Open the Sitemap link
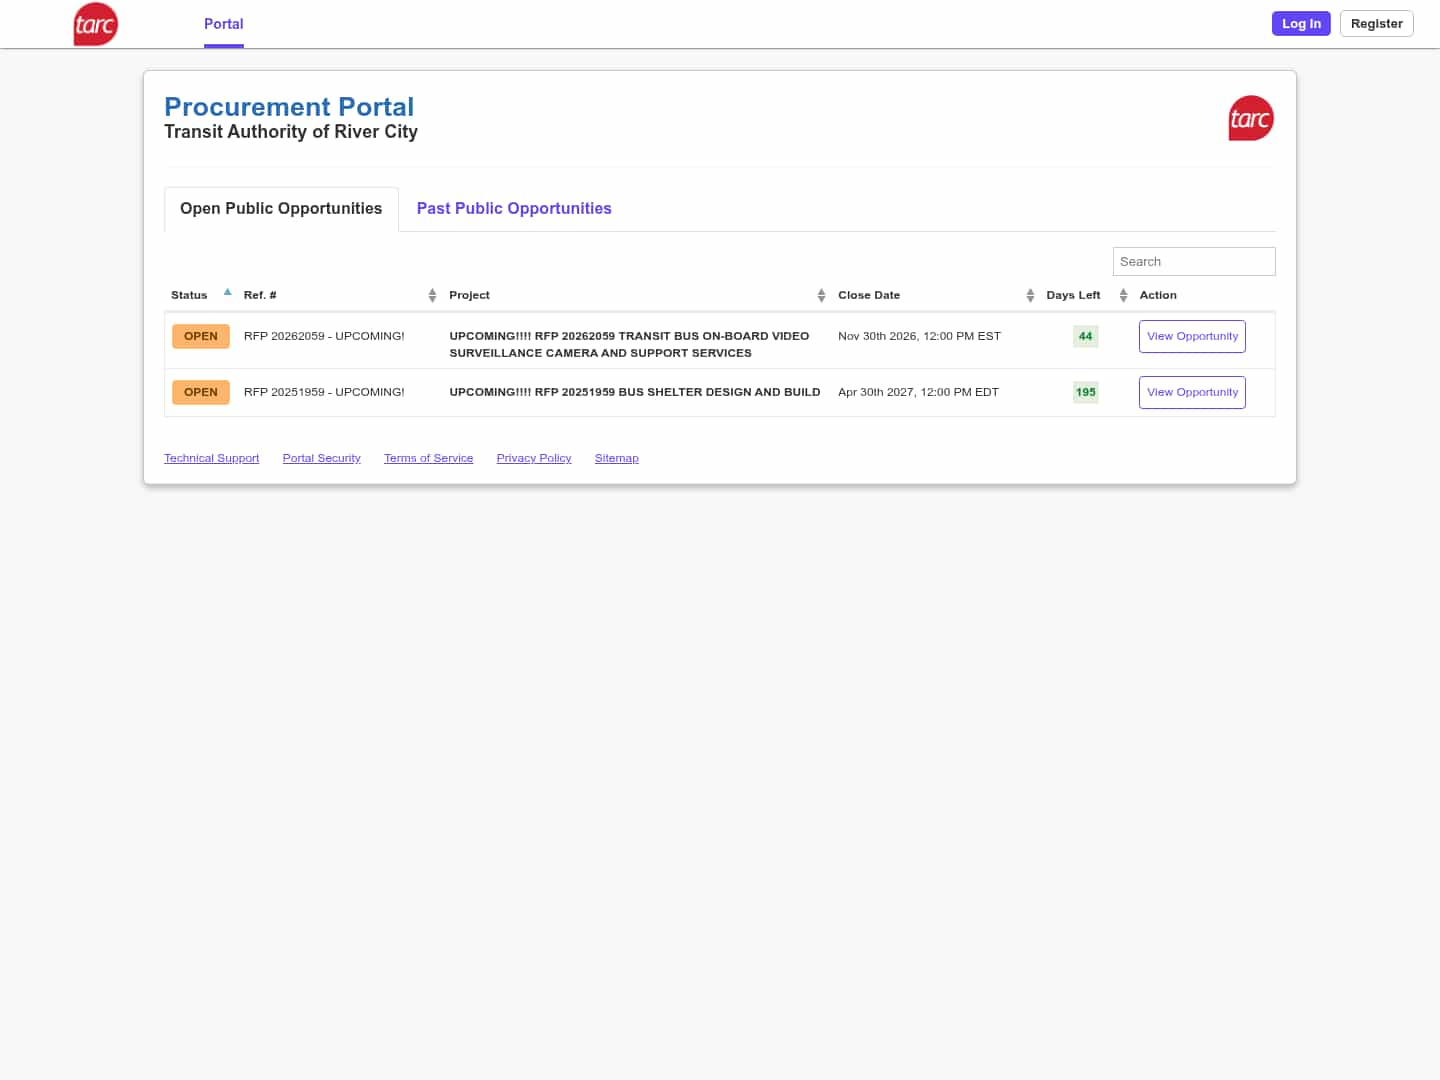Screen dimensions: 1440x1080 (617, 458)
